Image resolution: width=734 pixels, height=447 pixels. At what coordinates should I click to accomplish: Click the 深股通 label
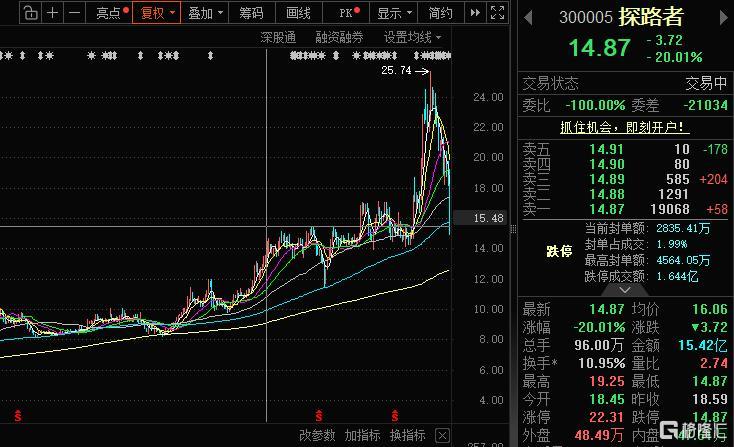(278, 37)
